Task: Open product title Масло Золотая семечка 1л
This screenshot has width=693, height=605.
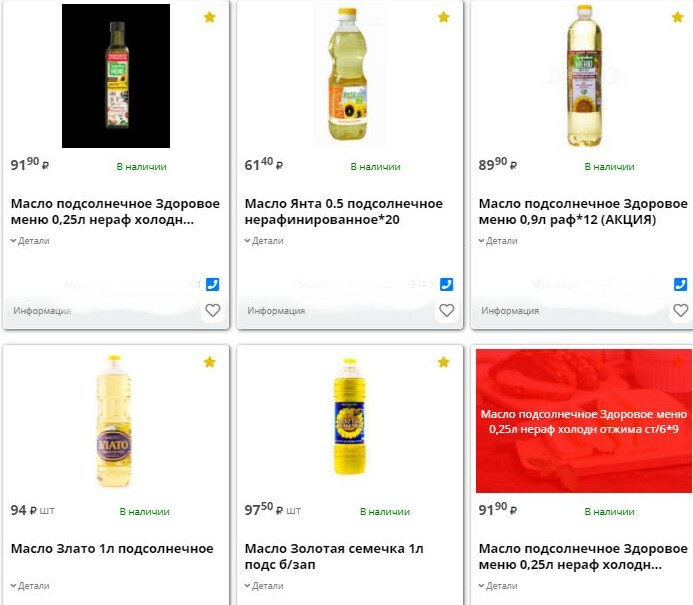Action: coord(334,557)
